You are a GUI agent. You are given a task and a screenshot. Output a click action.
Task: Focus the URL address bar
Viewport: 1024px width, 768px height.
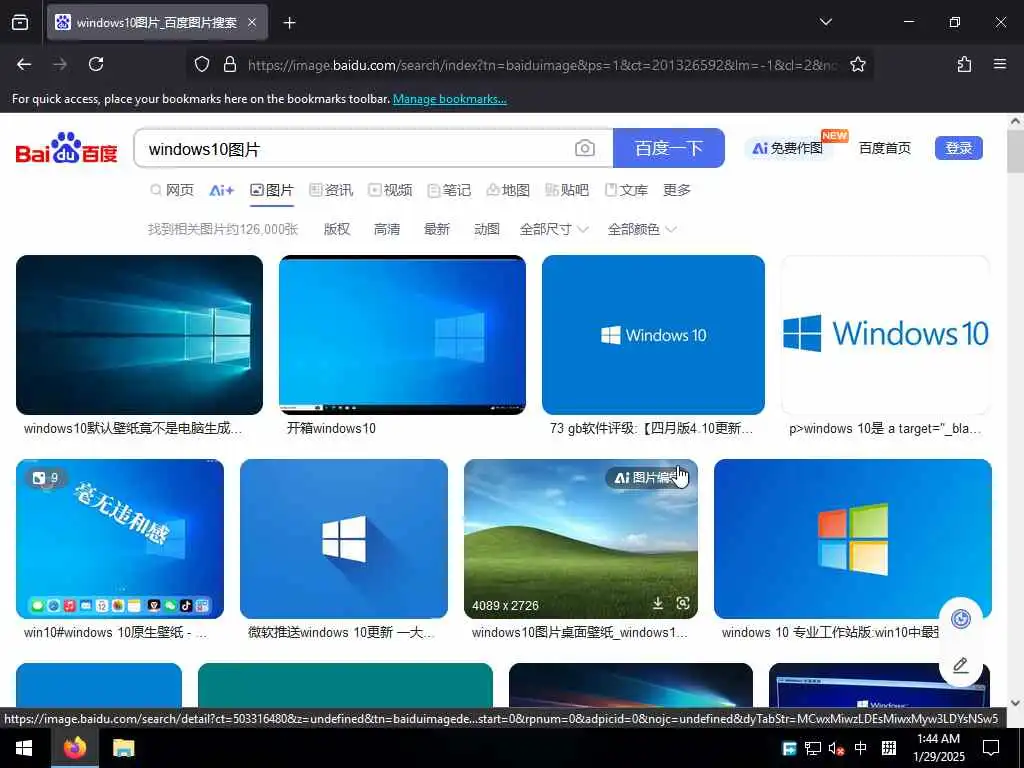click(x=542, y=65)
